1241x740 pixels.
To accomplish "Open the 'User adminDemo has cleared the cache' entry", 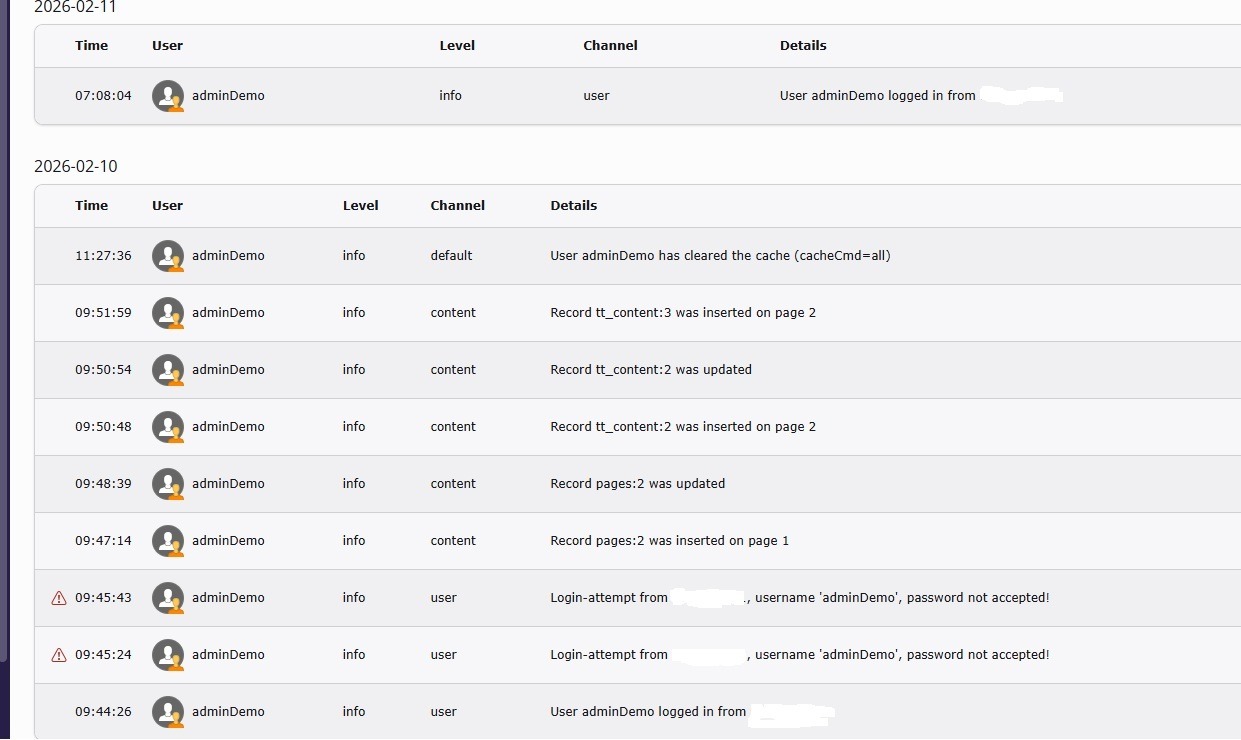I will 720,255.
